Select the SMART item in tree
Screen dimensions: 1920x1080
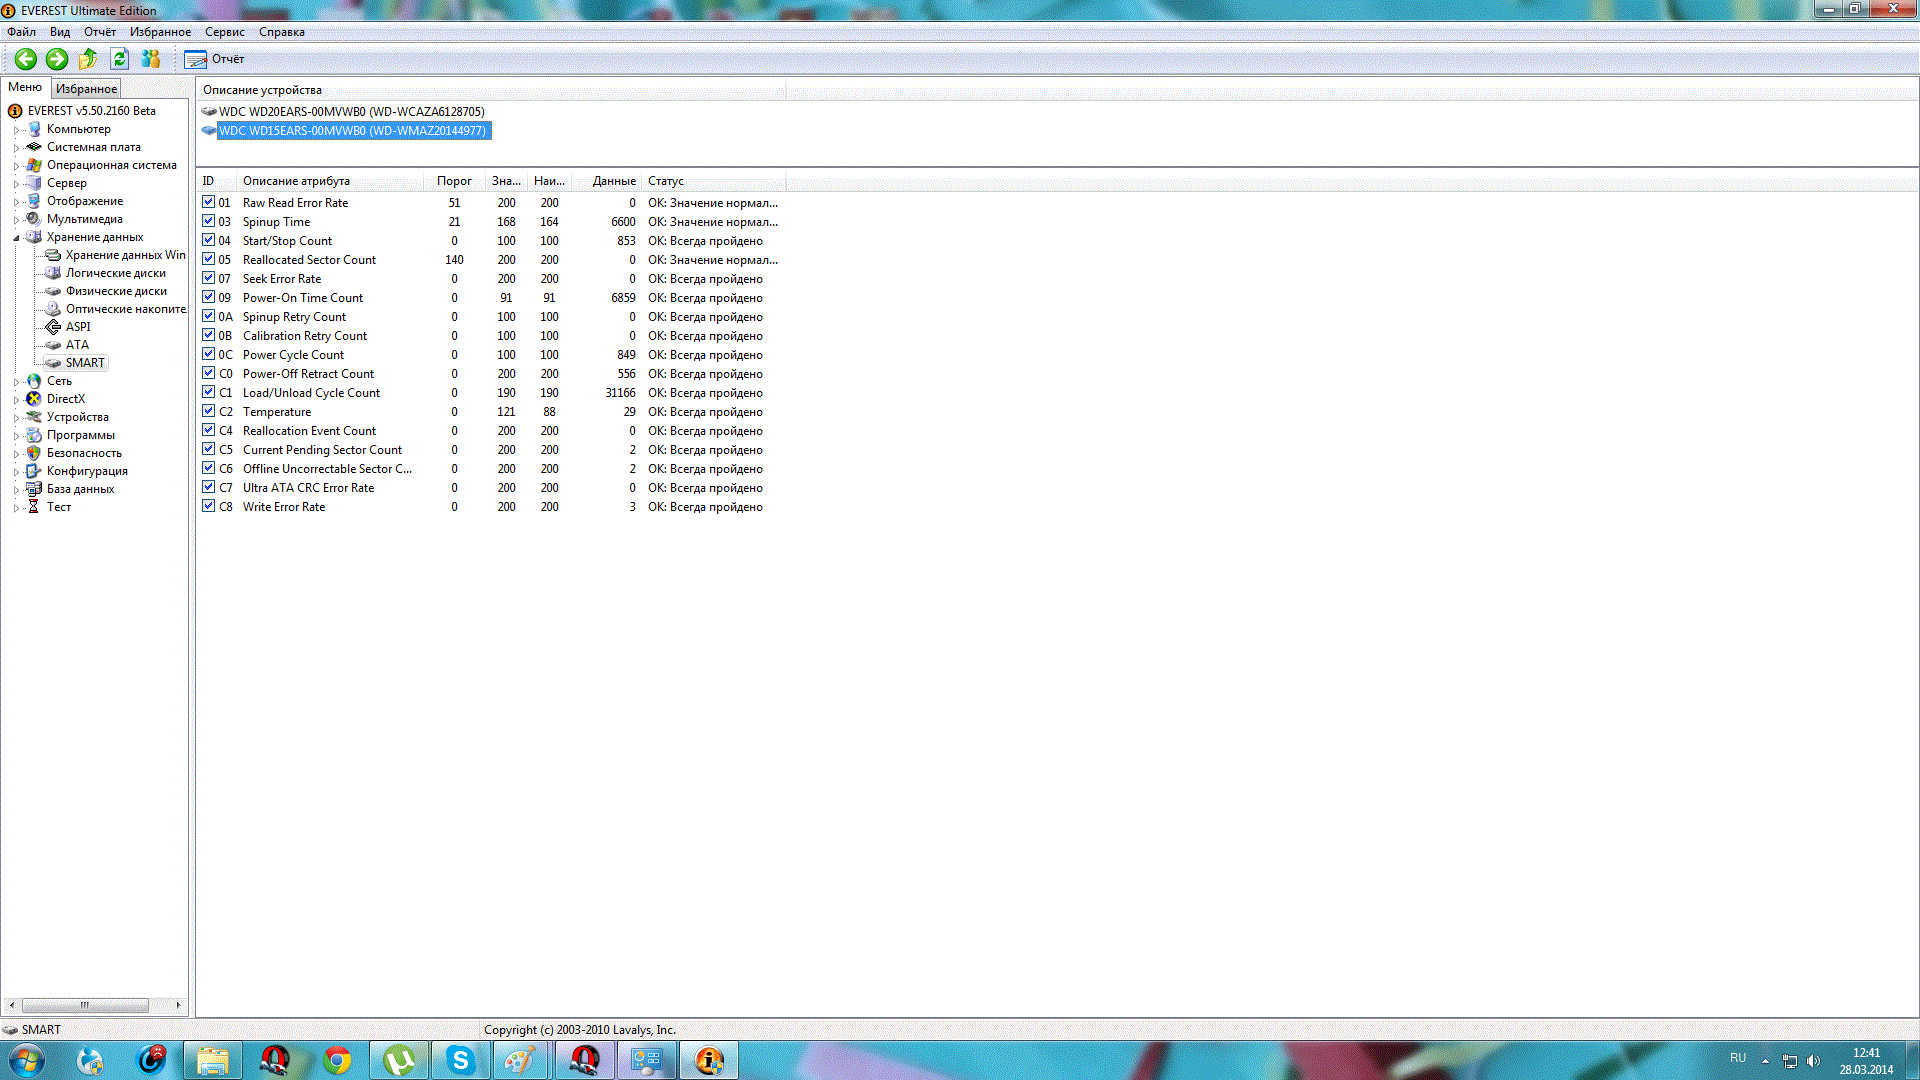(x=84, y=363)
